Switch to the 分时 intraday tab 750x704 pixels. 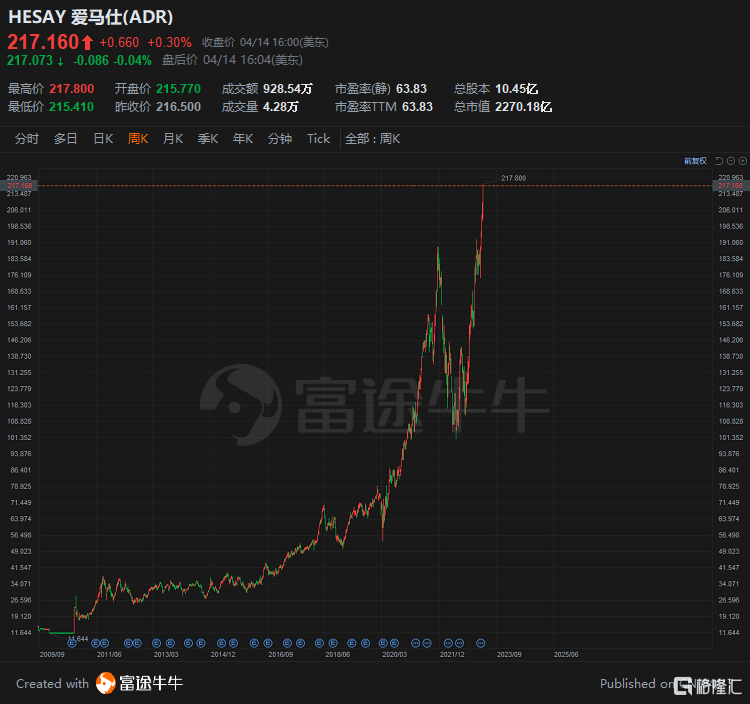pyautogui.click(x=27, y=139)
